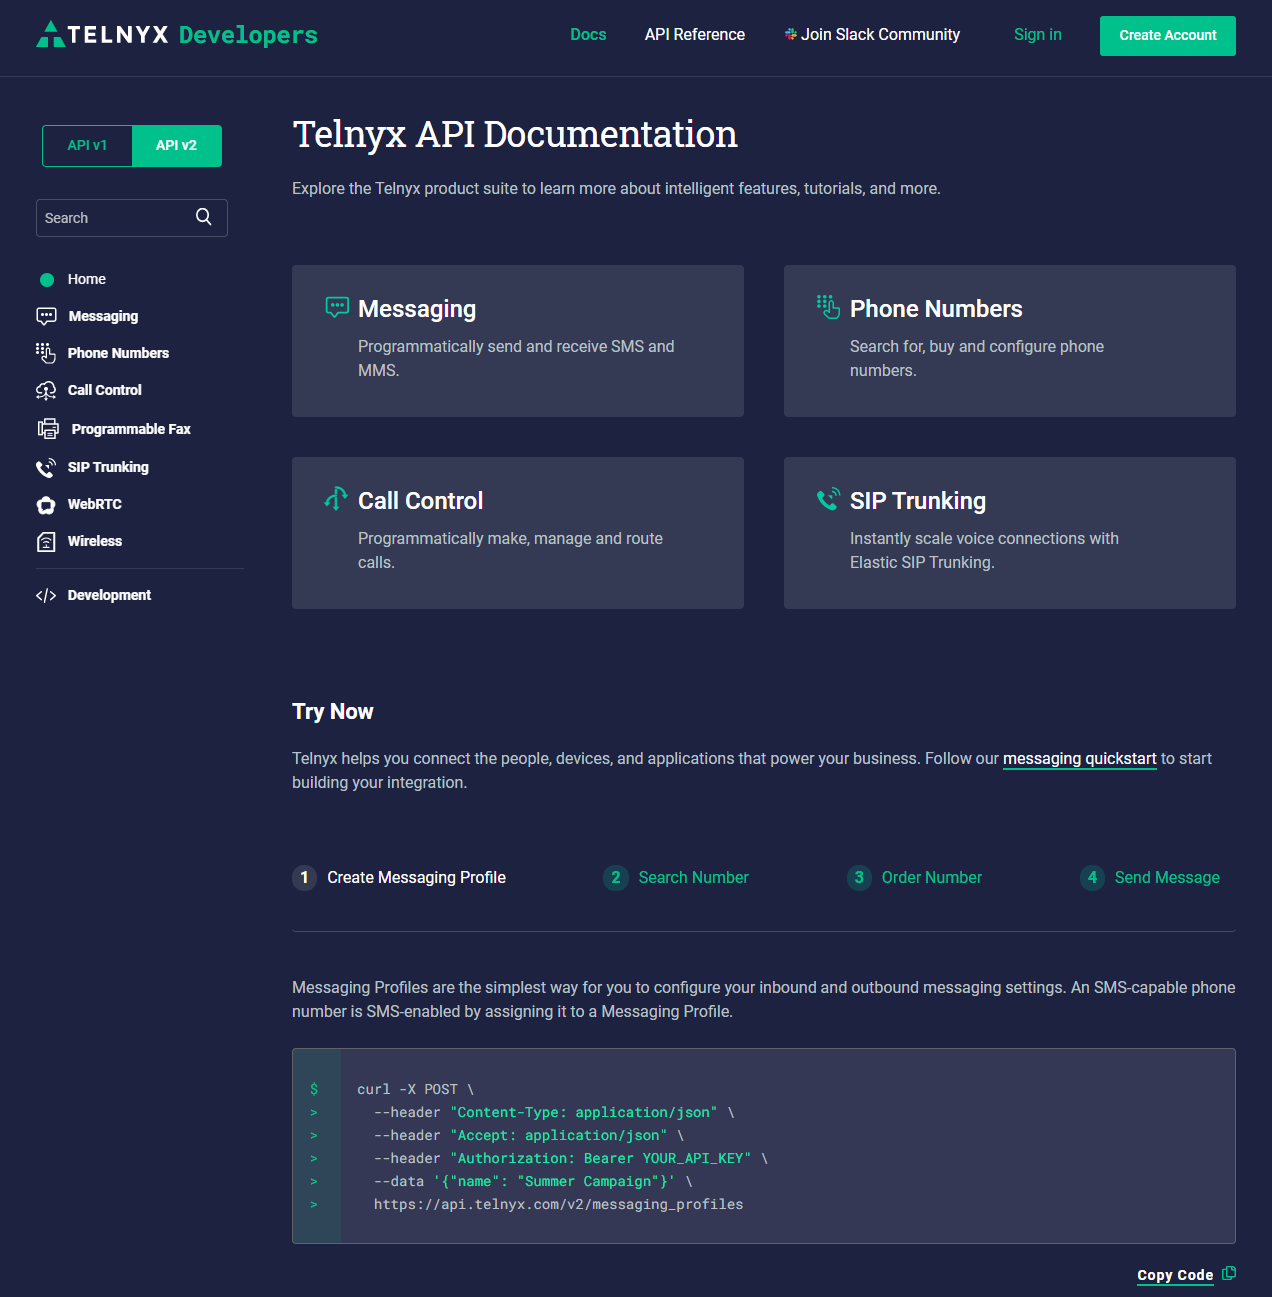
Task: Select step 3 Order Number
Action: point(914,878)
